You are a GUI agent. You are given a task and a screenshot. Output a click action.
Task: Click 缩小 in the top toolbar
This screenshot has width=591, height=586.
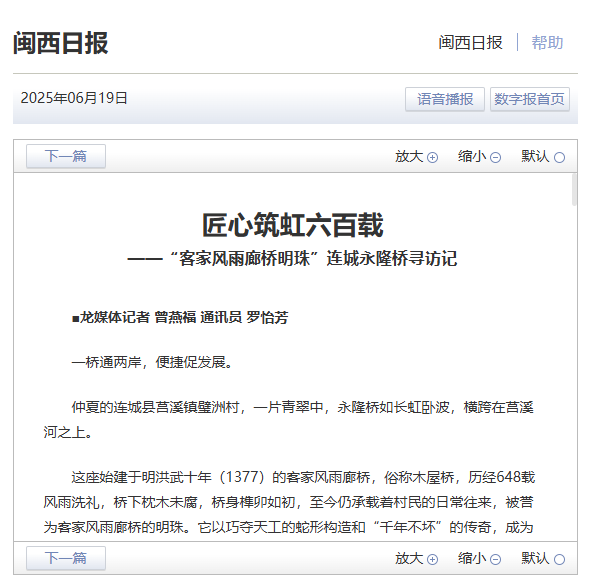tap(472, 156)
